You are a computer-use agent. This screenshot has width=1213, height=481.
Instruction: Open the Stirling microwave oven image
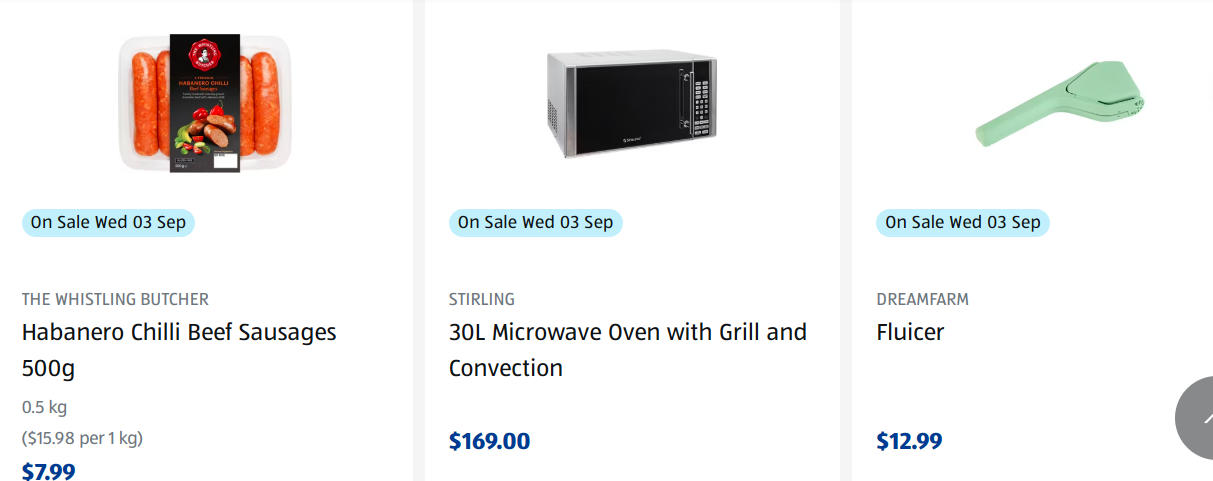(632, 104)
